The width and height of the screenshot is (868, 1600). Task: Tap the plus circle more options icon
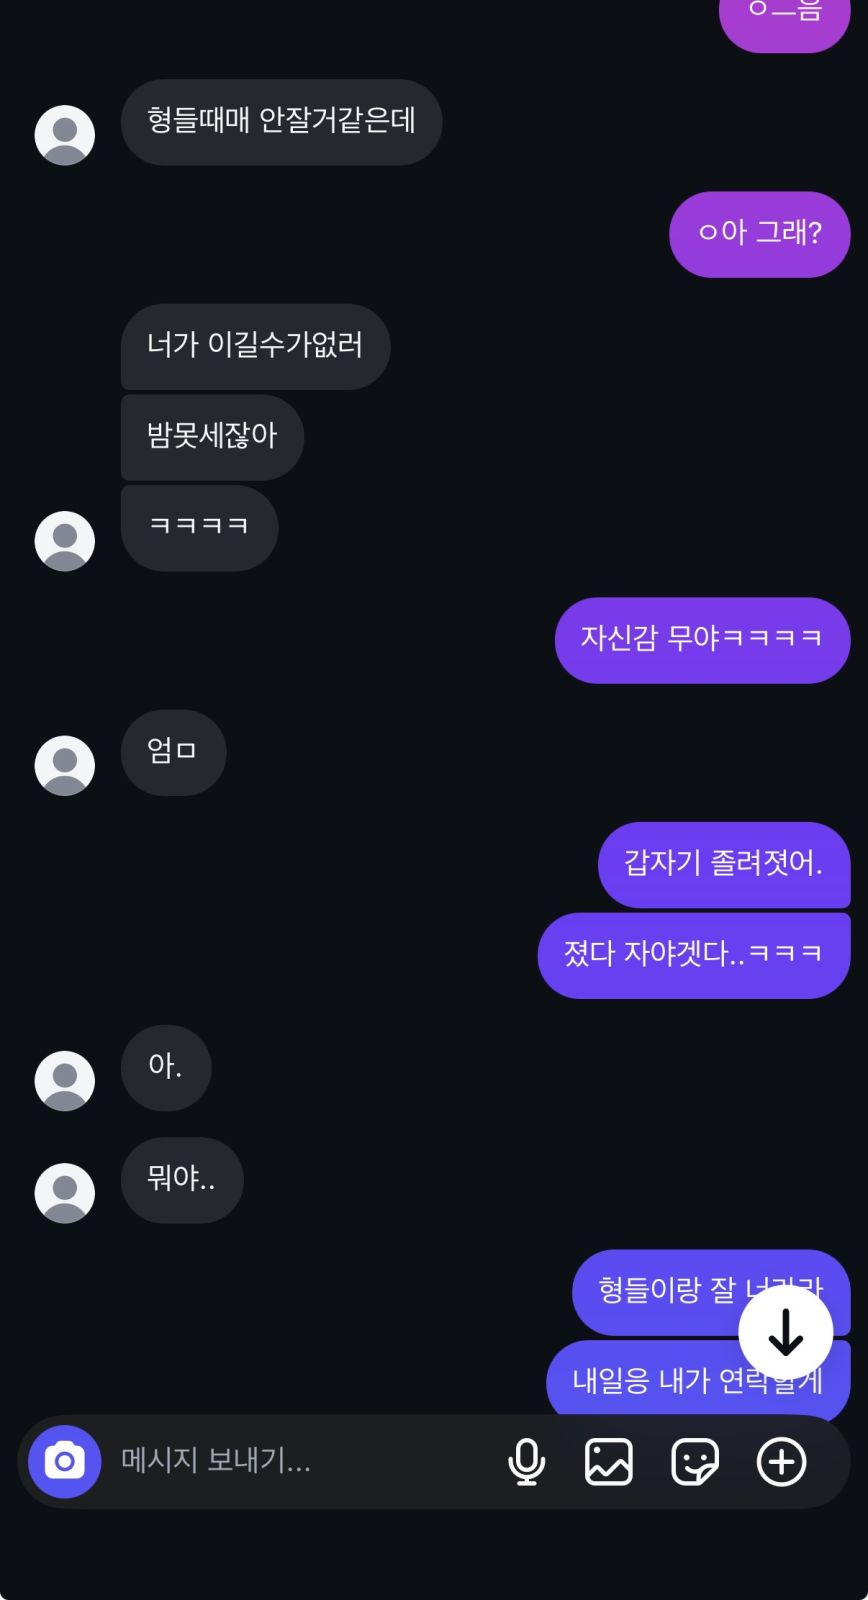click(781, 1462)
